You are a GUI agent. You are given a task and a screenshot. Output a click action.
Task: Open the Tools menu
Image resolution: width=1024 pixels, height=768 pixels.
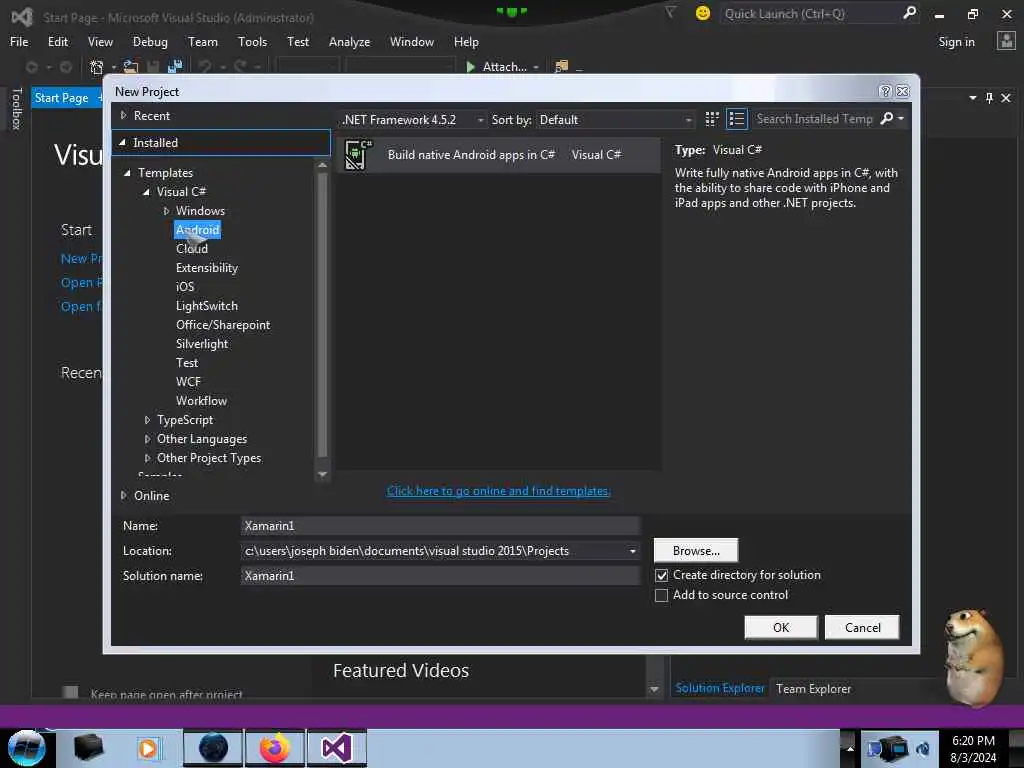click(x=252, y=42)
